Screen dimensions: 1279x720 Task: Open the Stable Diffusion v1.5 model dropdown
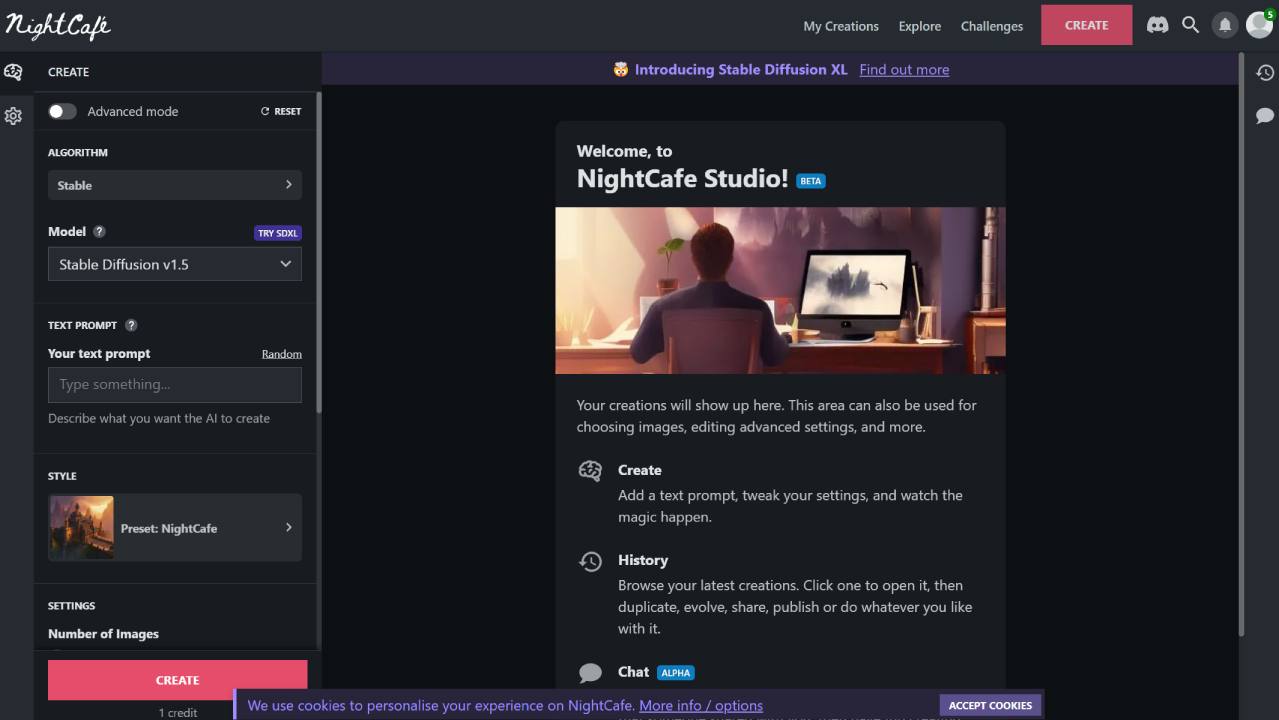point(175,264)
